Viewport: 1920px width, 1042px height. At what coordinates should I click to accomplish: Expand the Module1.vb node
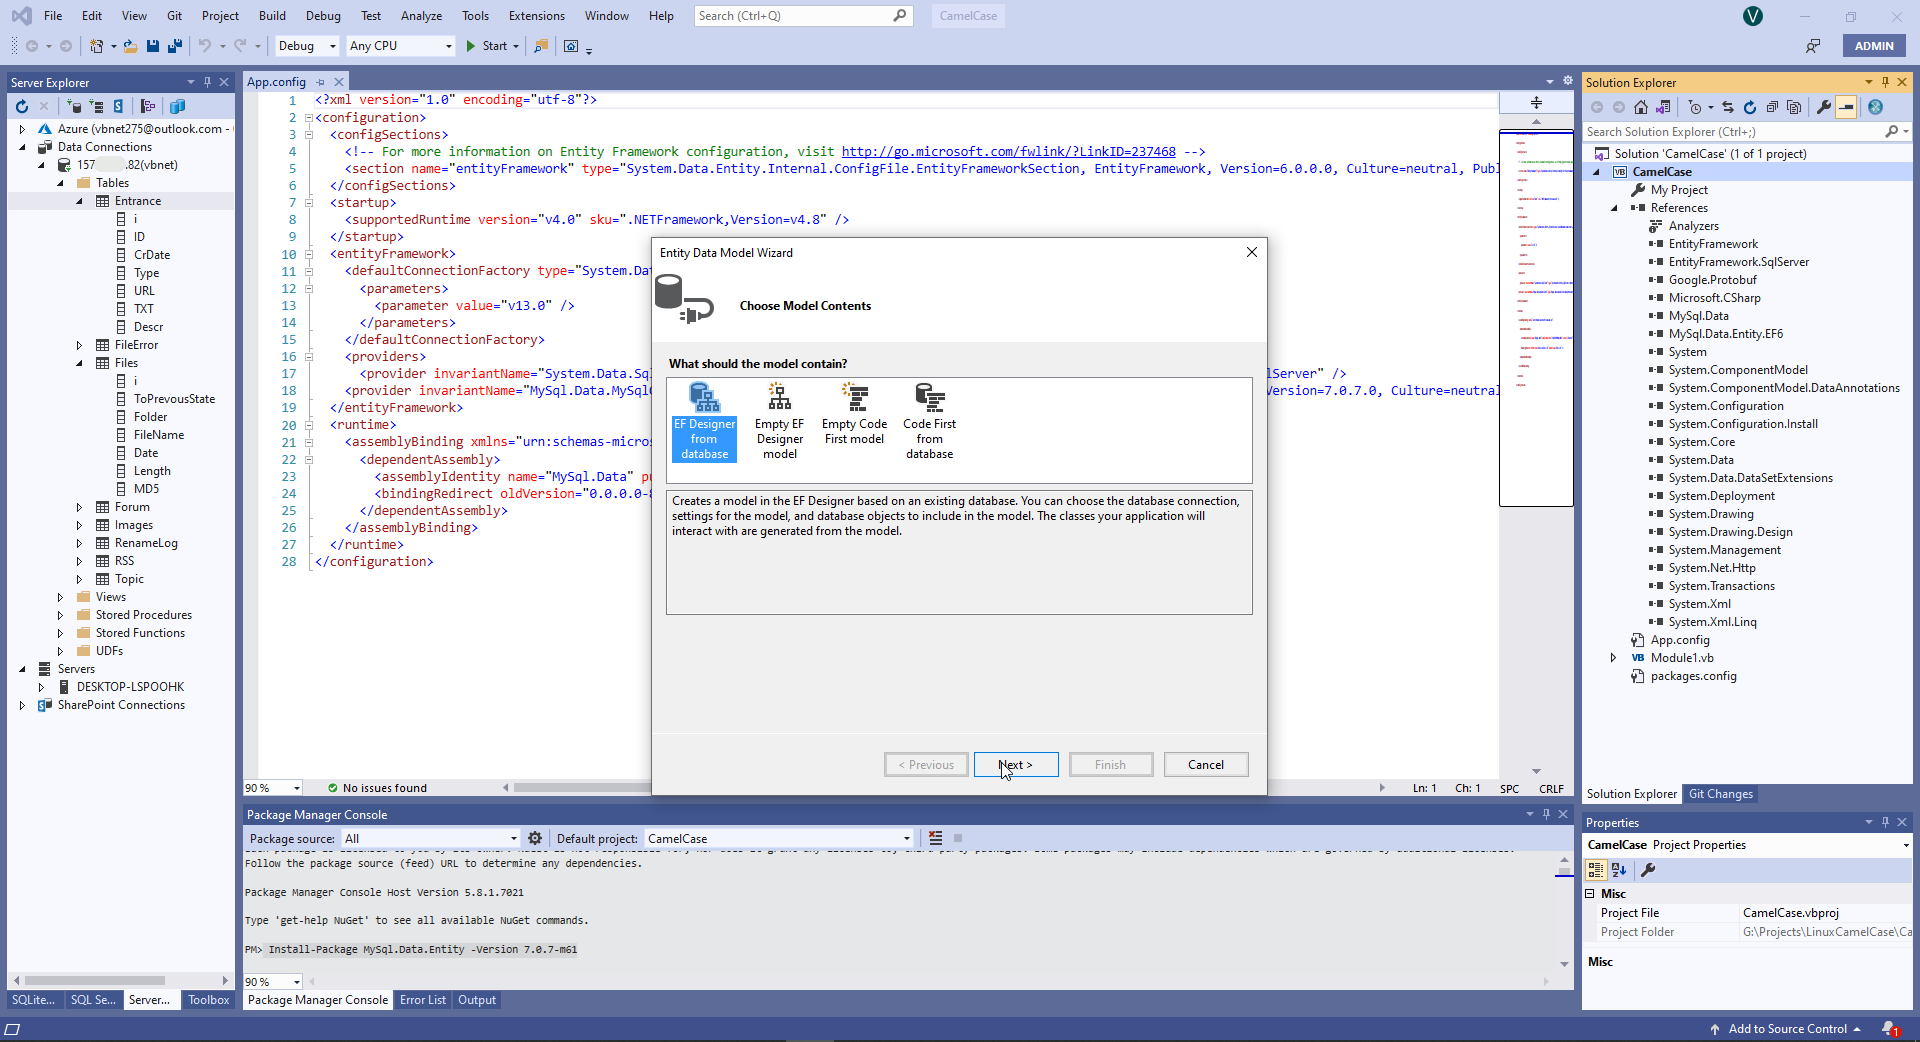pyautogui.click(x=1613, y=658)
